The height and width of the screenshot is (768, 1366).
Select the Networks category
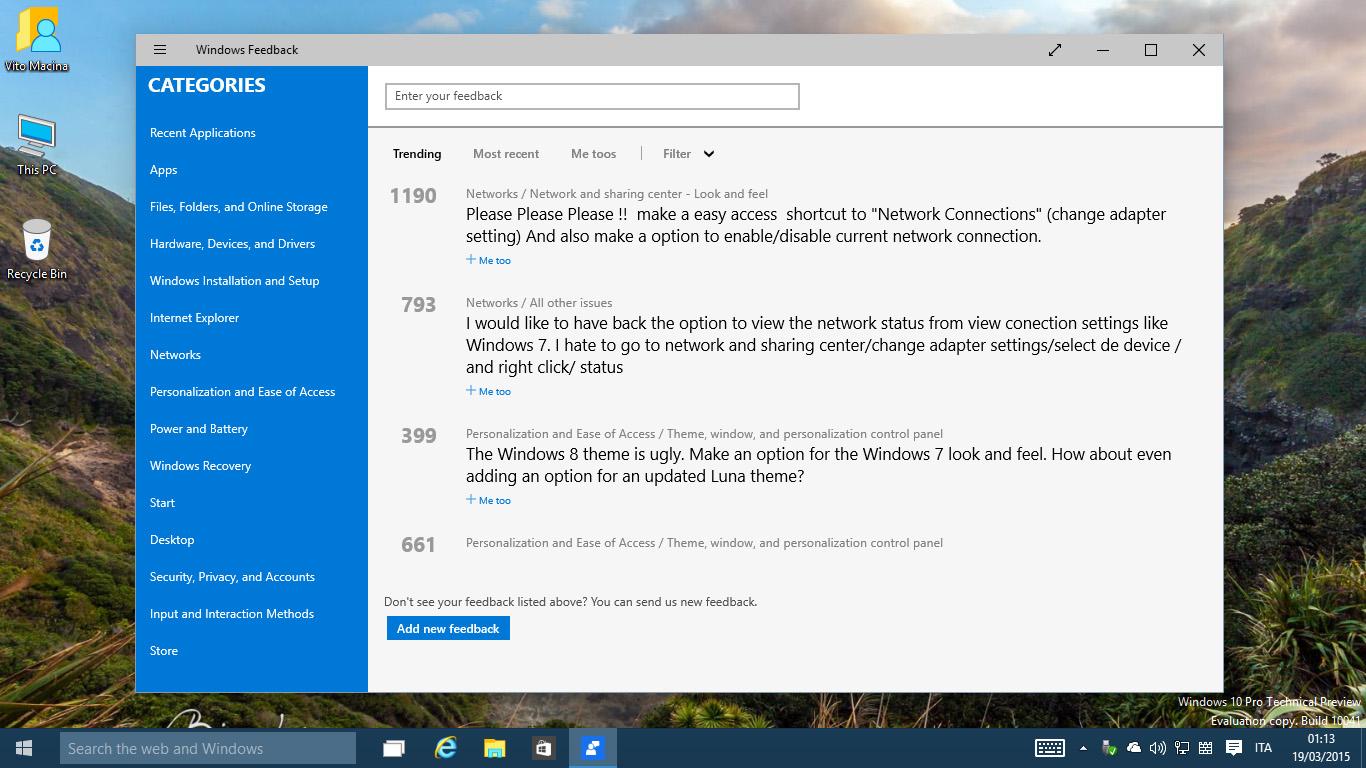[176, 355]
